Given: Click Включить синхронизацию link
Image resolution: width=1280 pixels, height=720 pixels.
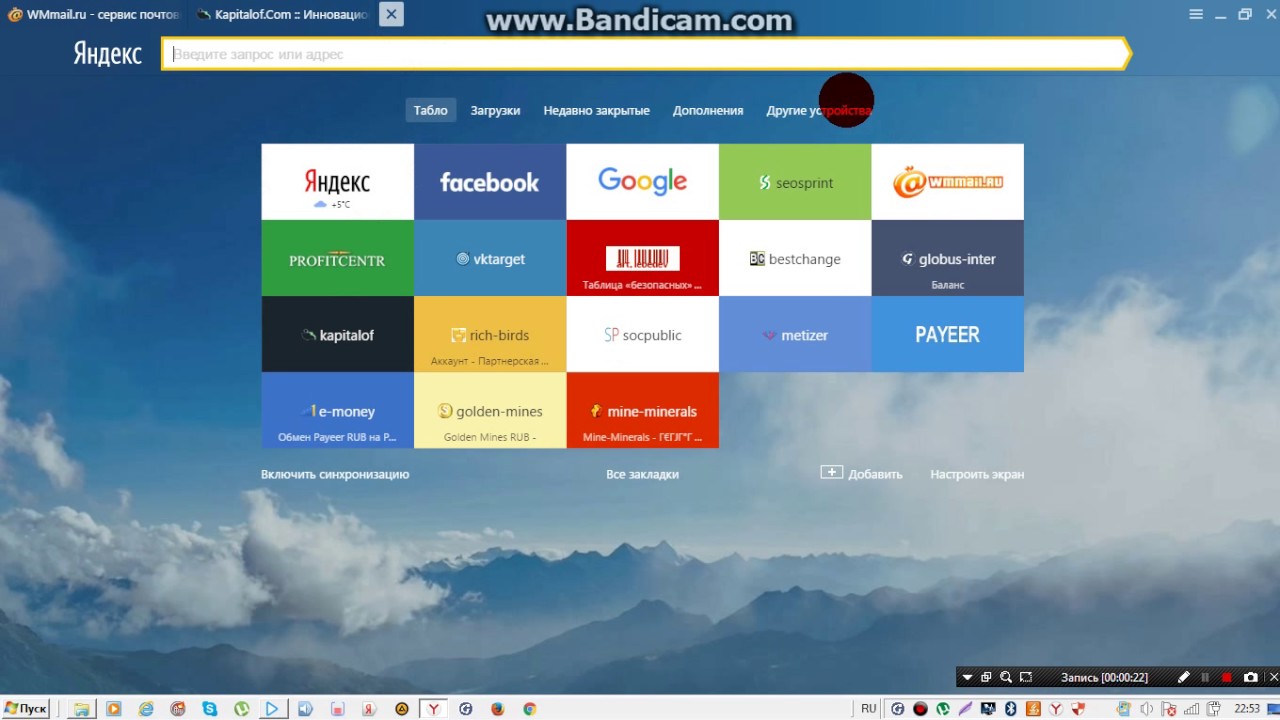Looking at the screenshot, I should [x=335, y=474].
